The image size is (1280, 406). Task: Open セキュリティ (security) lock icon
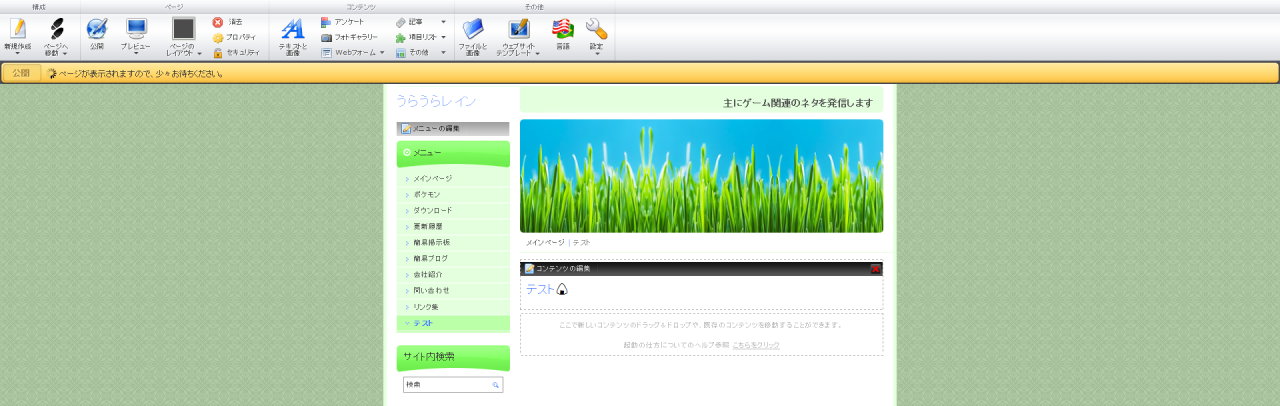coord(235,53)
